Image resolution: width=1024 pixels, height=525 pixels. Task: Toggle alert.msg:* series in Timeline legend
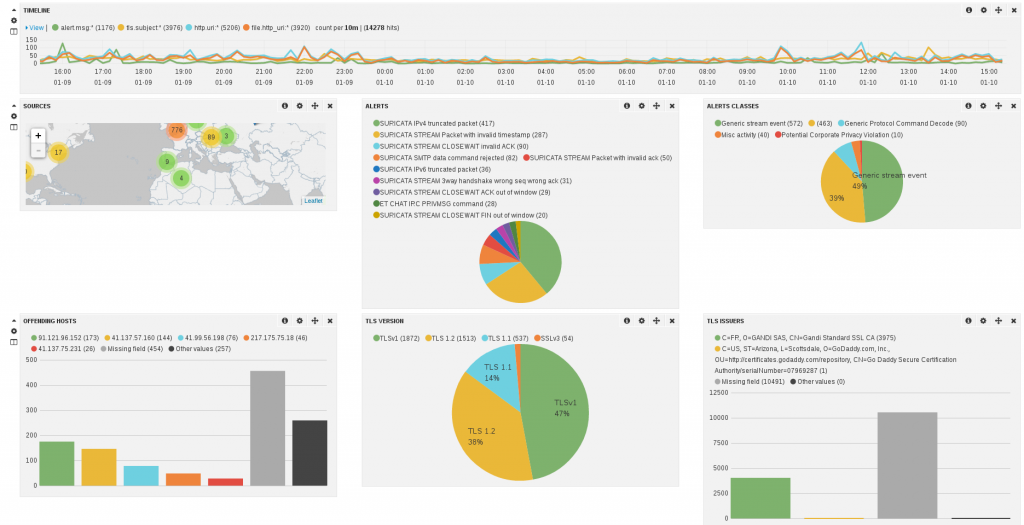point(83,28)
